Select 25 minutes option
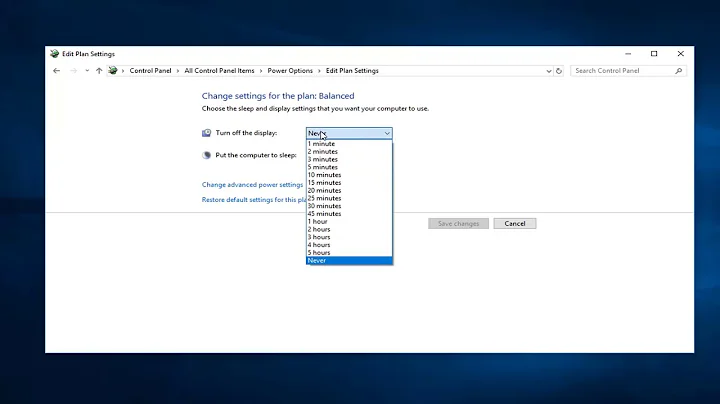720x404 pixels. point(349,198)
